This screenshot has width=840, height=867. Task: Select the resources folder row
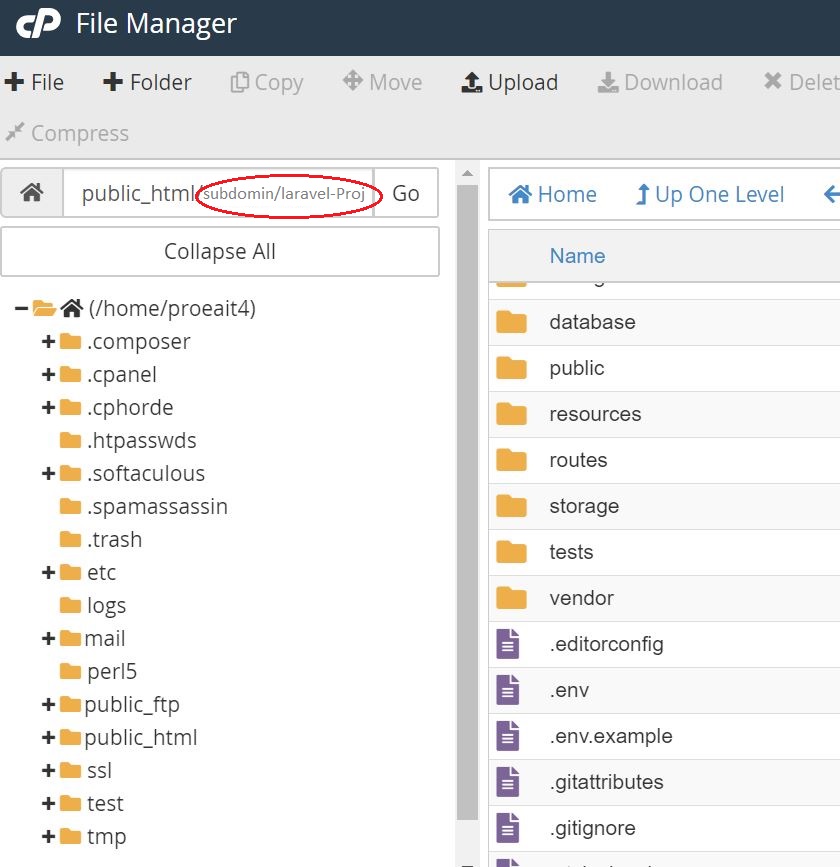(x=664, y=414)
